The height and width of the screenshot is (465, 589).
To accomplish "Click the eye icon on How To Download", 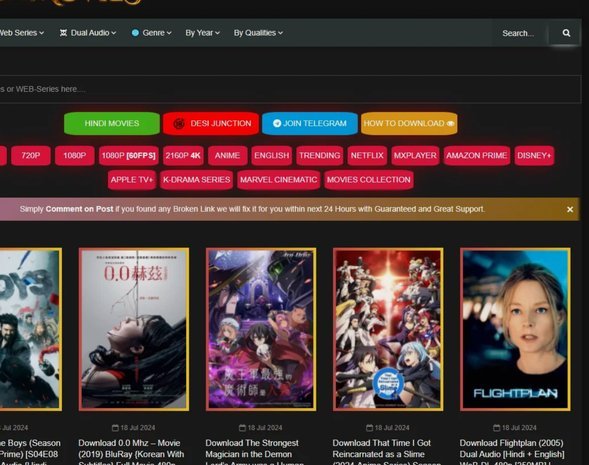I will 450,124.
